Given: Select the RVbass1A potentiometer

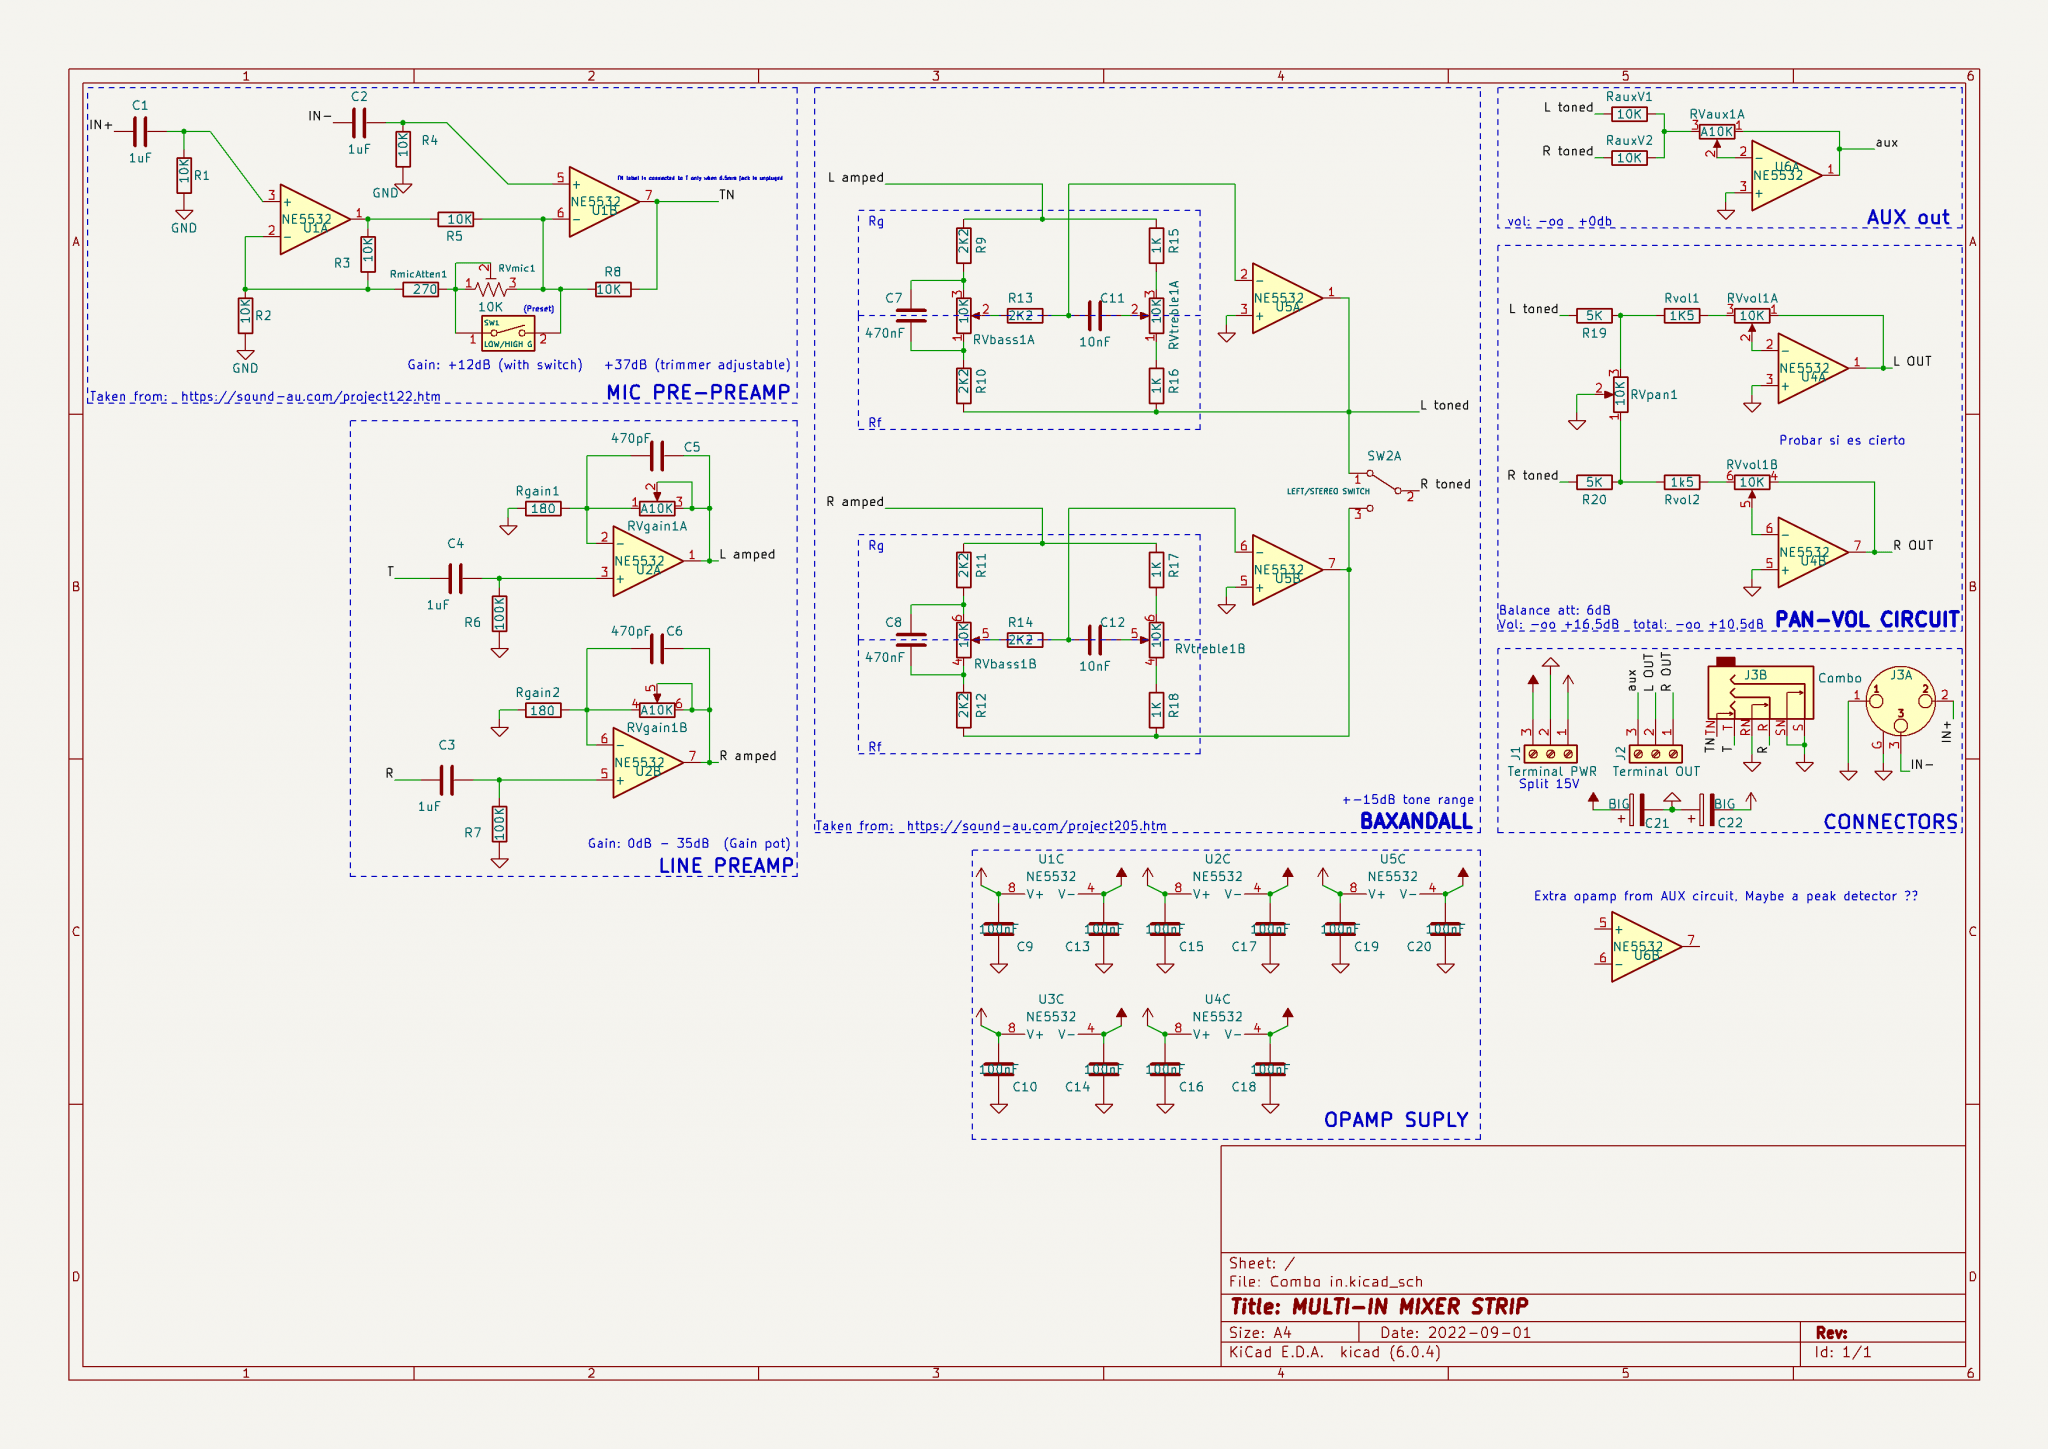Looking at the screenshot, I should [964, 316].
